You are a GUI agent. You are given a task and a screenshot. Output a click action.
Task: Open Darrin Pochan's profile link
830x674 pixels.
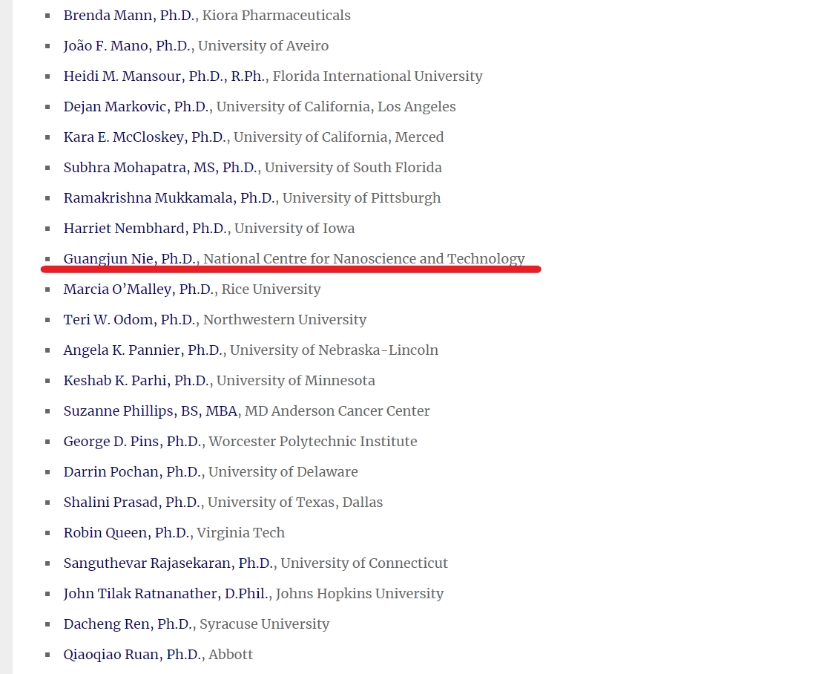132,472
